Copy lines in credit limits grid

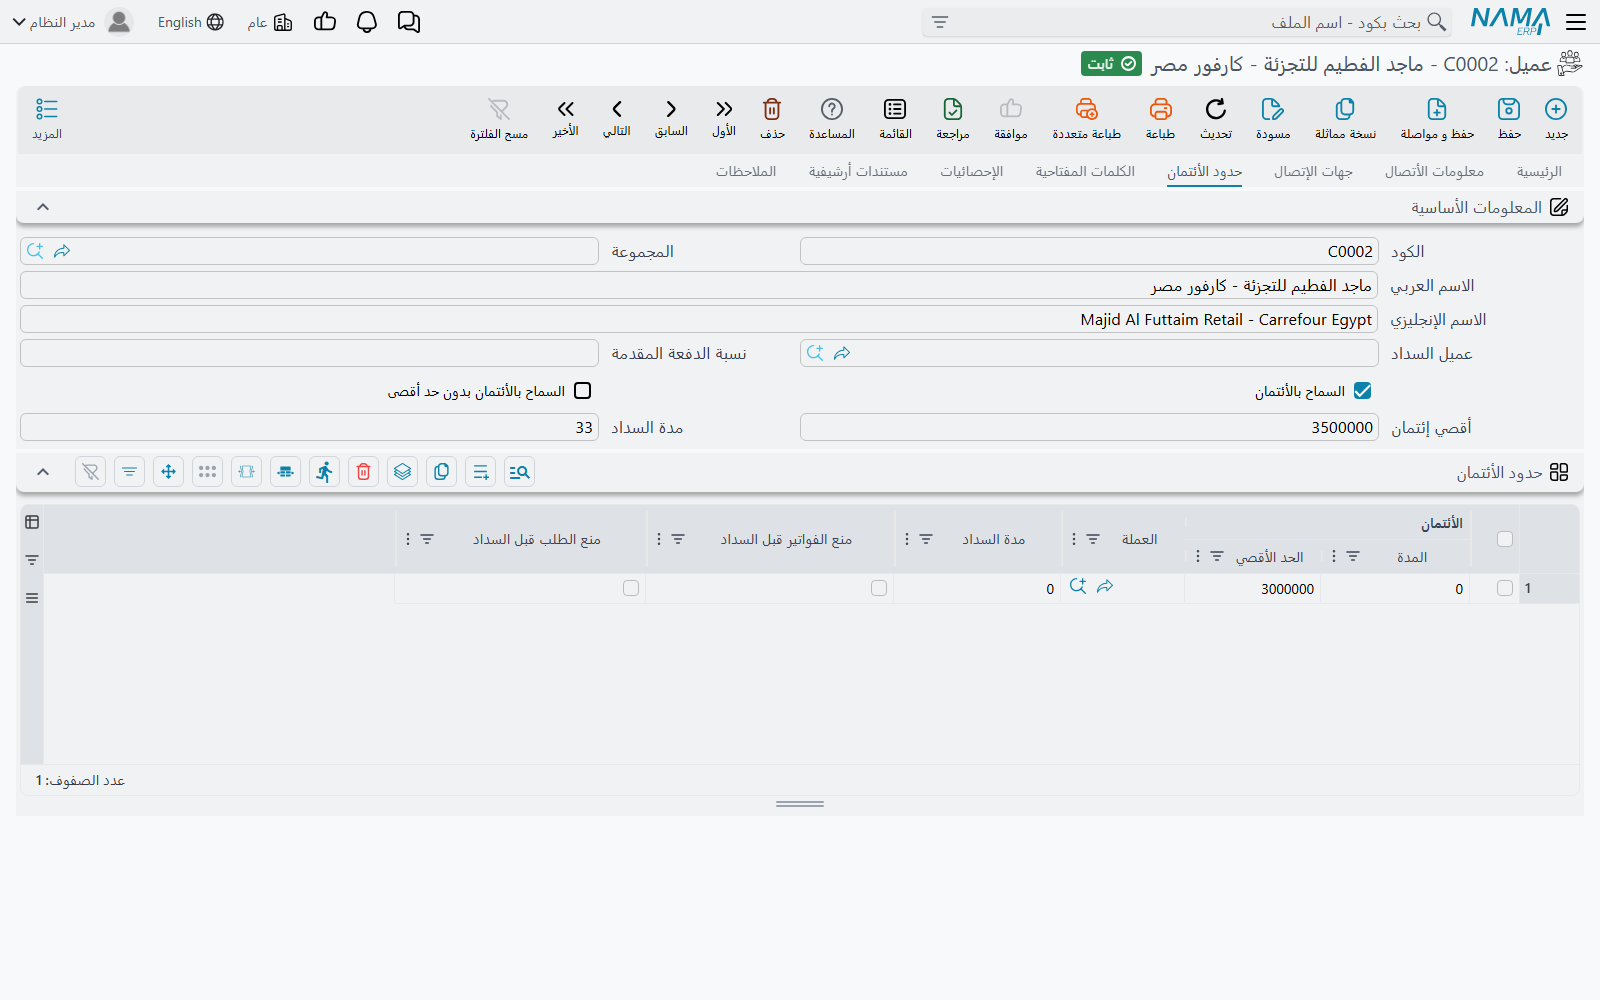(442, 472)
